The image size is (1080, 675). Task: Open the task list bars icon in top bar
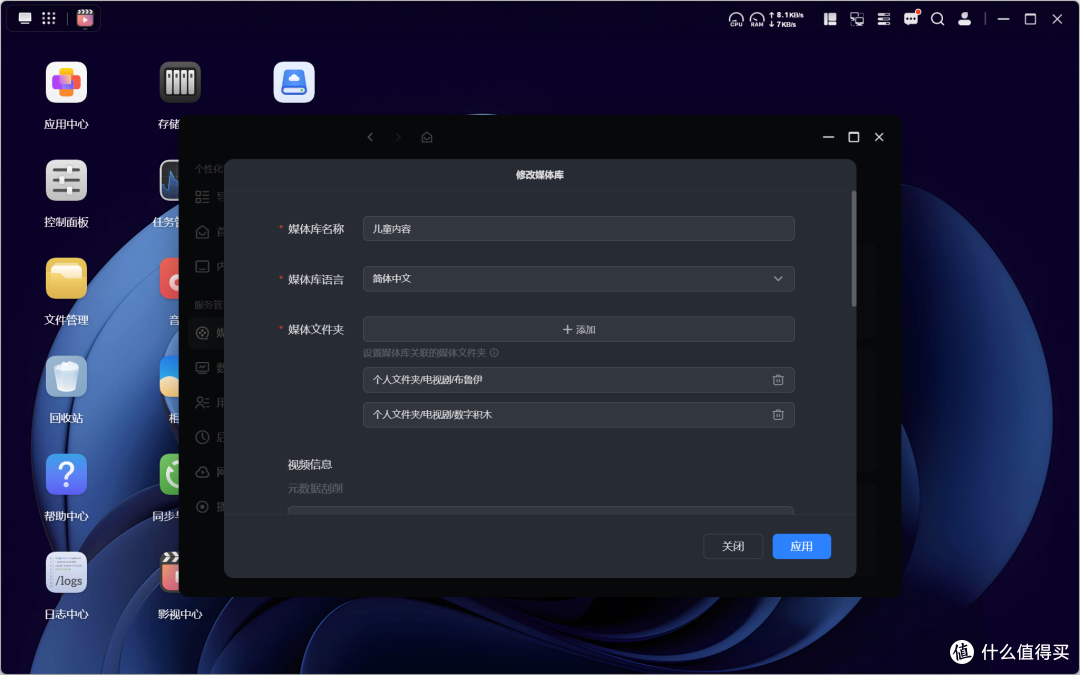click(884, 19)
